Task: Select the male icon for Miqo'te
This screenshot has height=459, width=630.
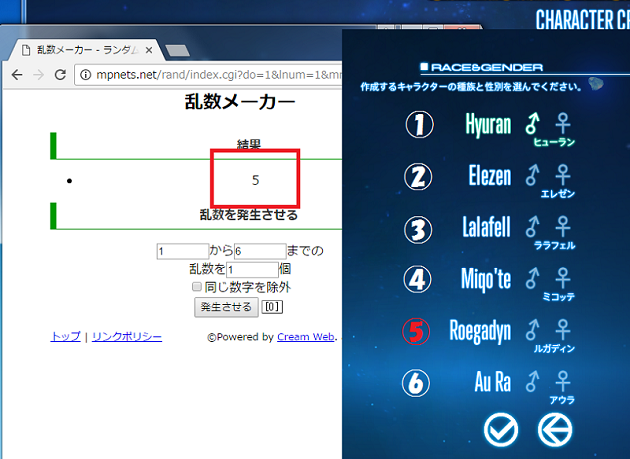Action: pyautogui.click(x=532, y=278)
